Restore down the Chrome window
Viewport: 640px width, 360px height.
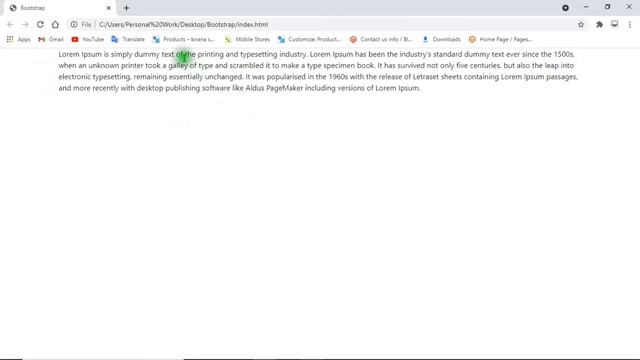tap(607, 7)
